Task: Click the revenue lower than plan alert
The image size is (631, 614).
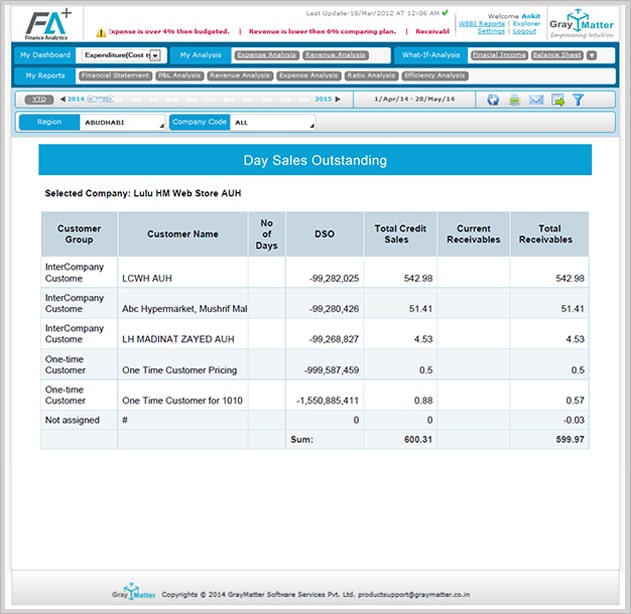Action: click(322, 31)
